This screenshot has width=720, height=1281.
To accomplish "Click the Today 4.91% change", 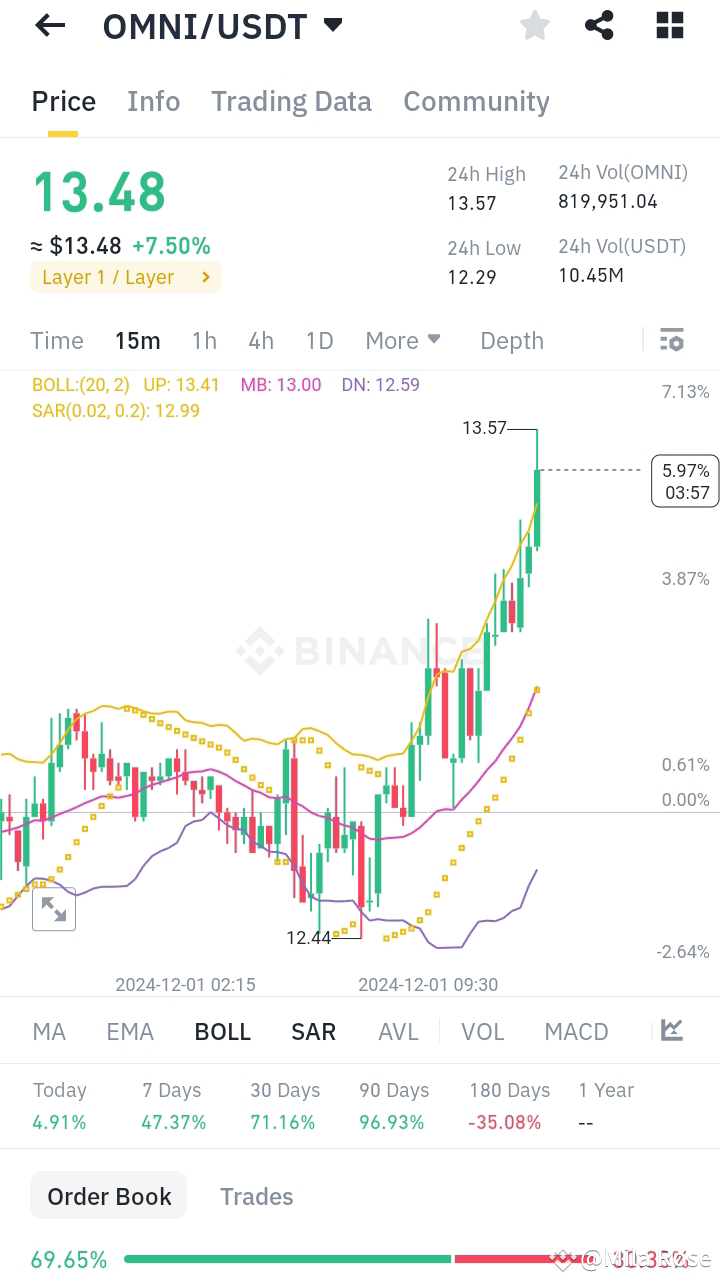I will [60, 1122].
